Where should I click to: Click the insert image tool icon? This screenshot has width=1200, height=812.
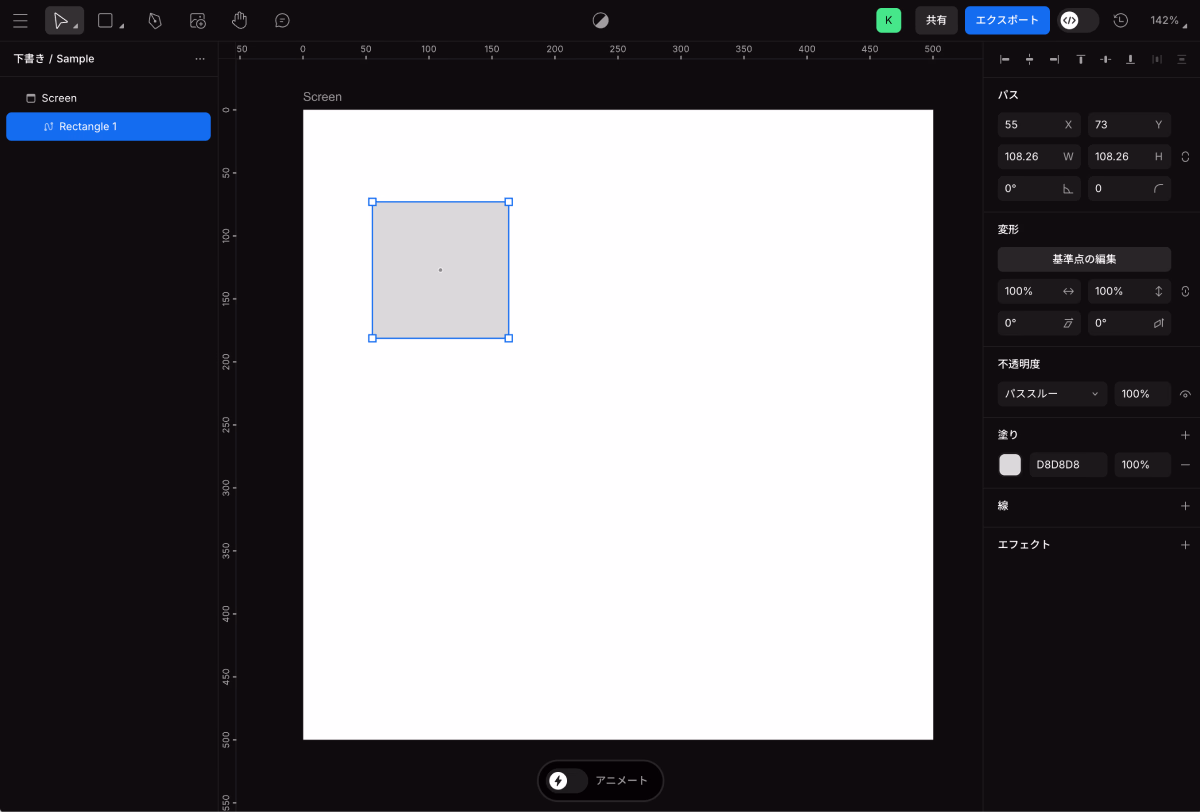pos(198,21)
